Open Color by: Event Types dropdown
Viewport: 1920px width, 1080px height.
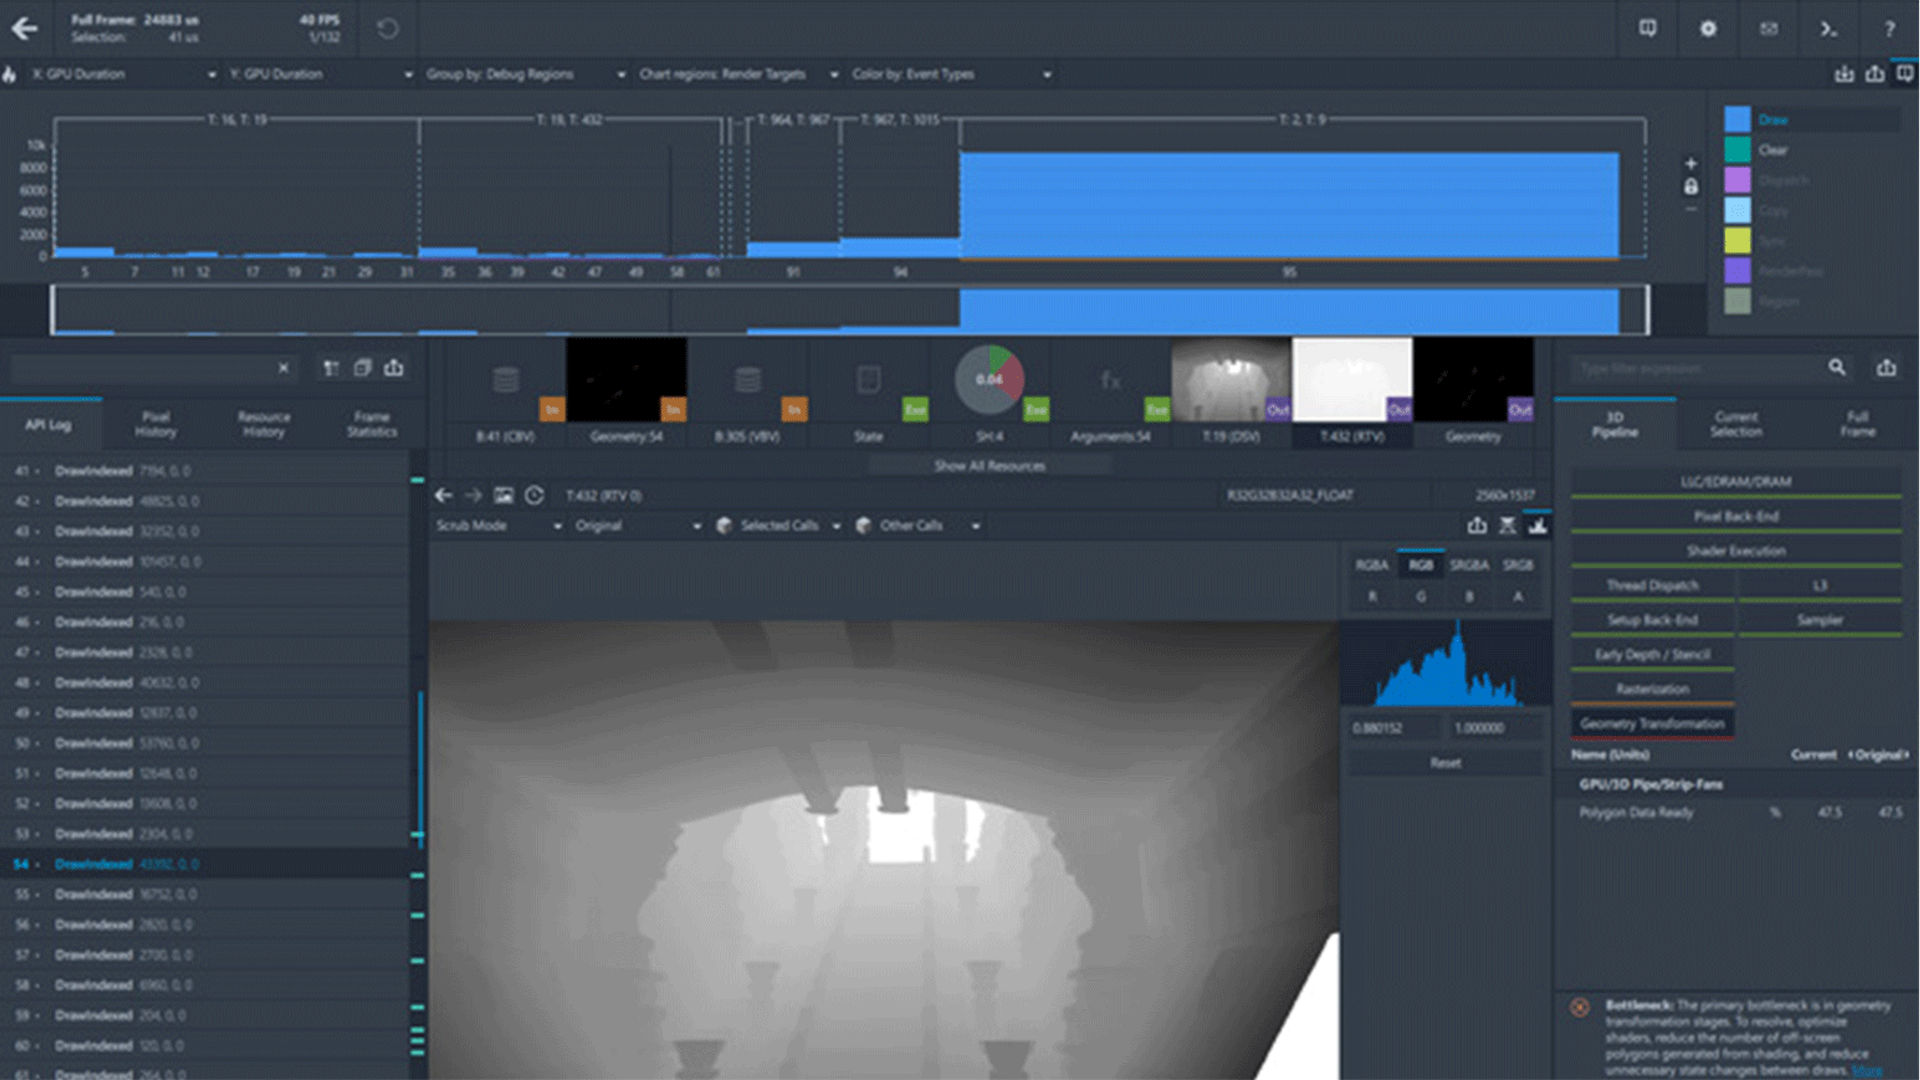(950, 74)
